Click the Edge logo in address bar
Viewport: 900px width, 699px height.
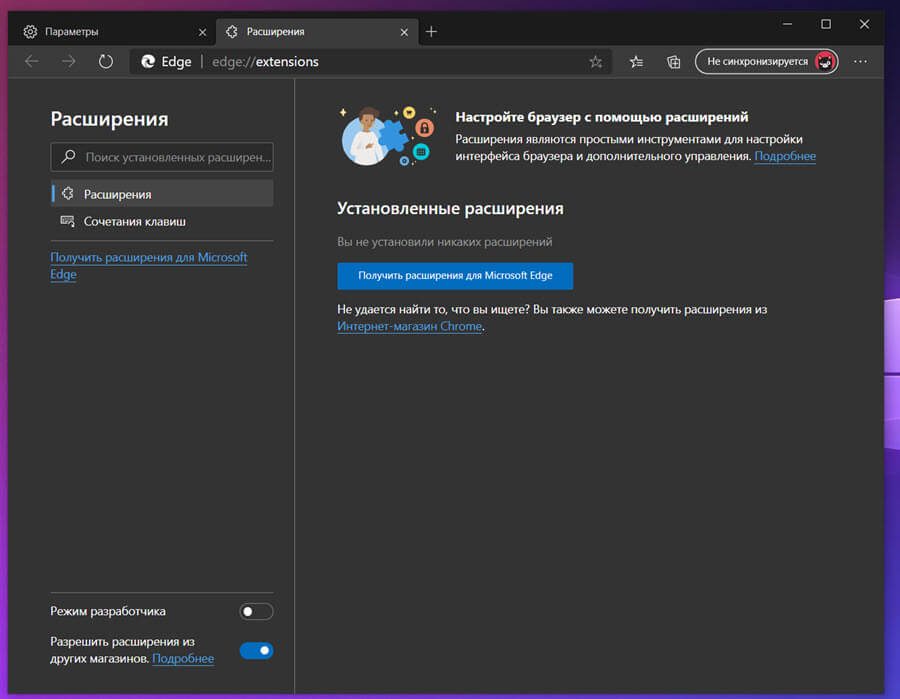click(148, 61)
